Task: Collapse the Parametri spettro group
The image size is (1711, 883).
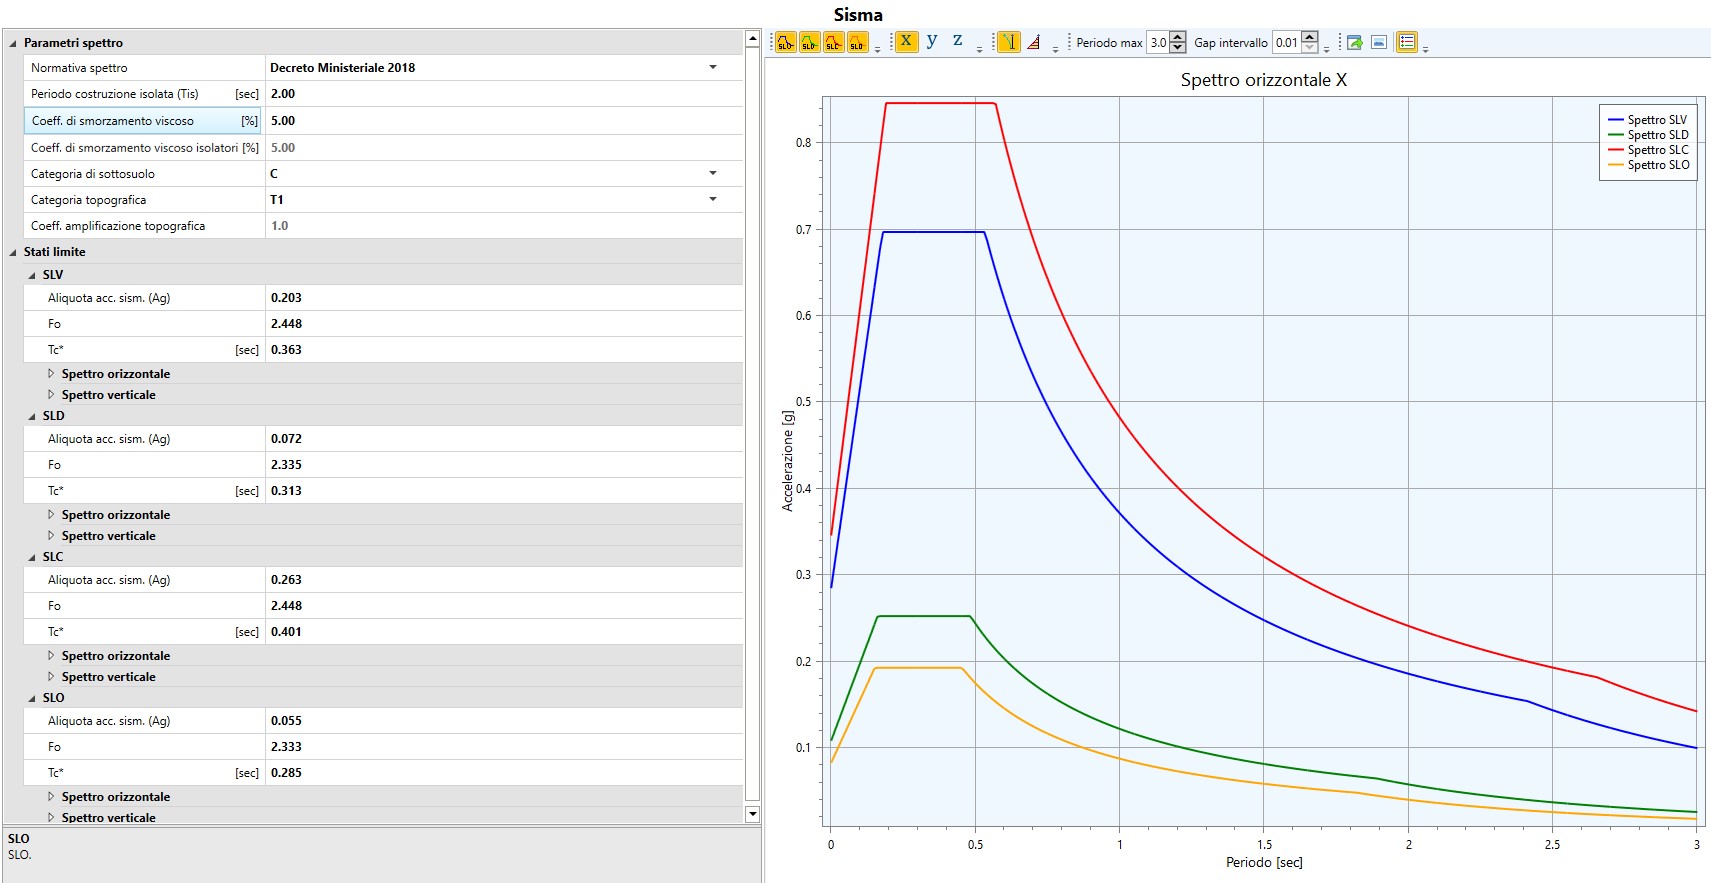Action: point(13,43)
